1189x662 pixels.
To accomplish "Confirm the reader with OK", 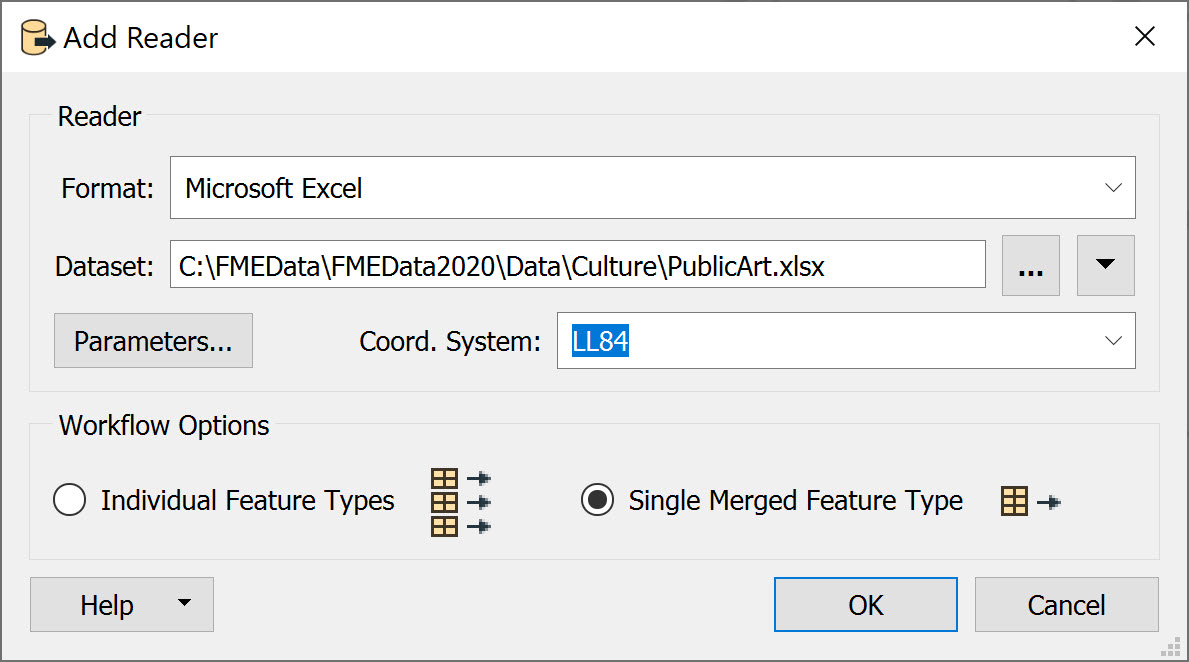I will click(866, 605).
